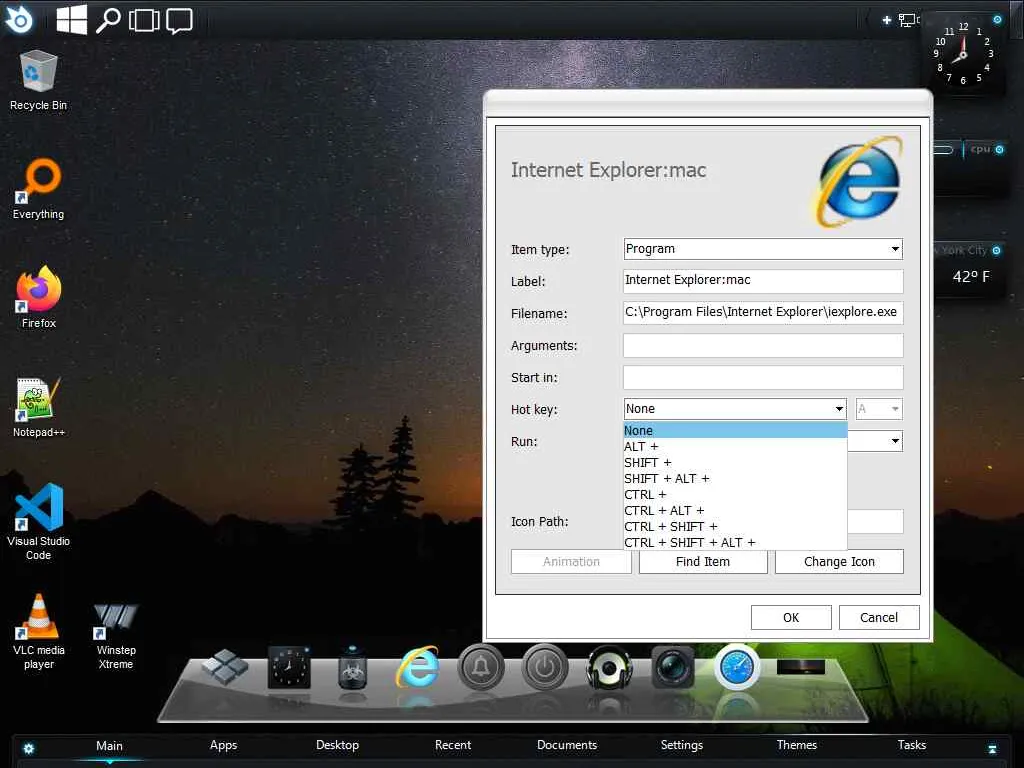Click the 42° F weather widget
Viewport: 1024px width, 768px height.
970,277
